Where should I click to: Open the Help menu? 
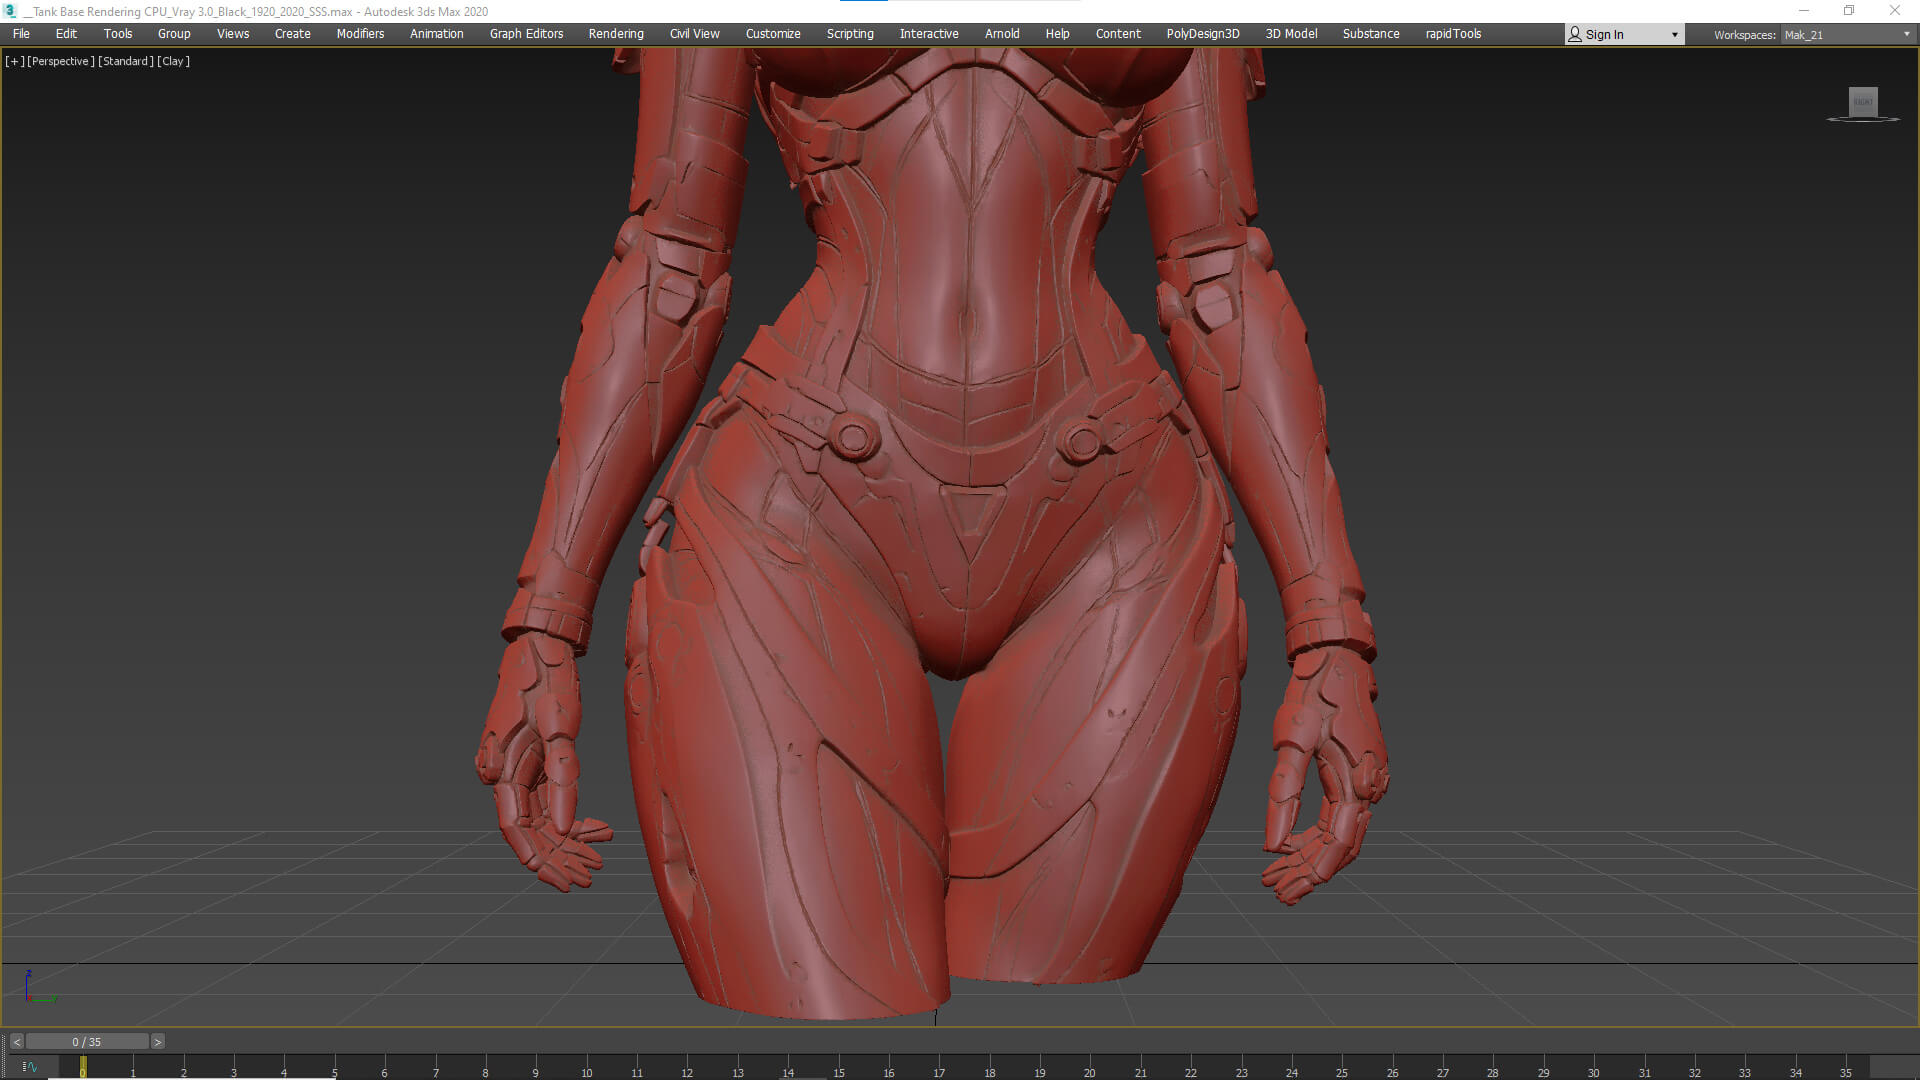[x=1058, y=34]
